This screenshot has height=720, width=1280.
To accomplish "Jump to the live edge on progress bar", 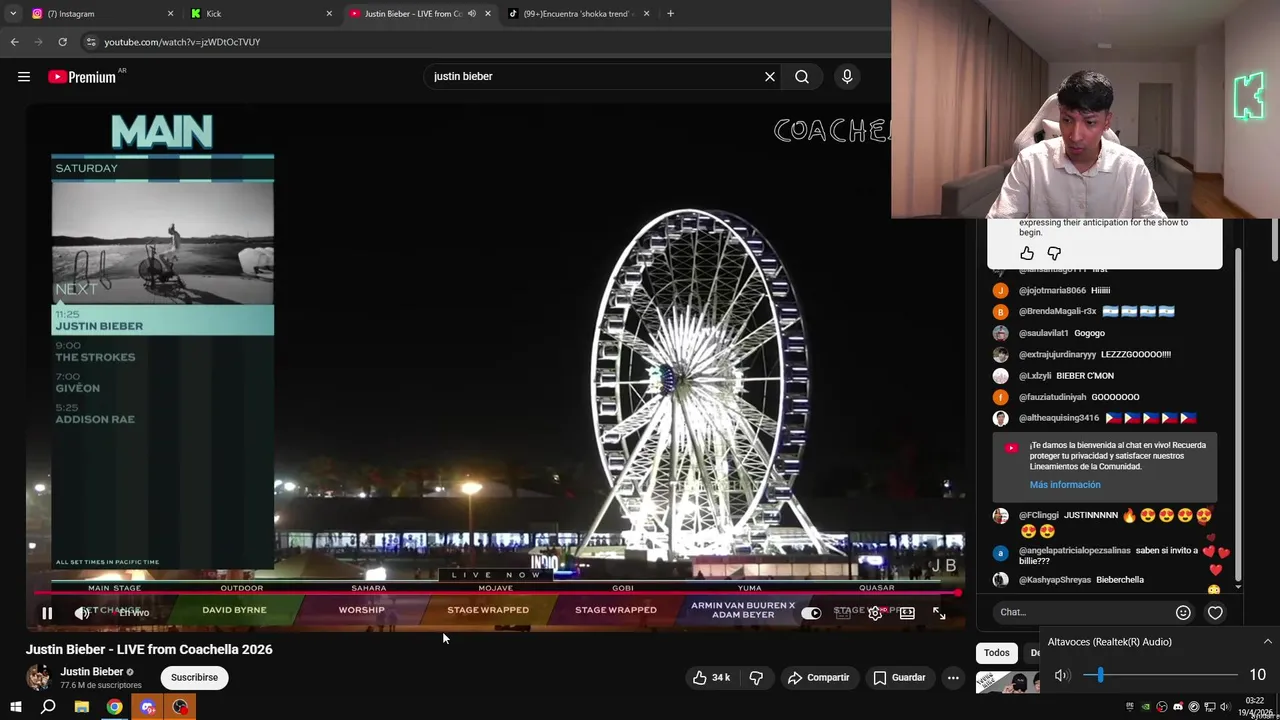I will (x=957, y=593).
